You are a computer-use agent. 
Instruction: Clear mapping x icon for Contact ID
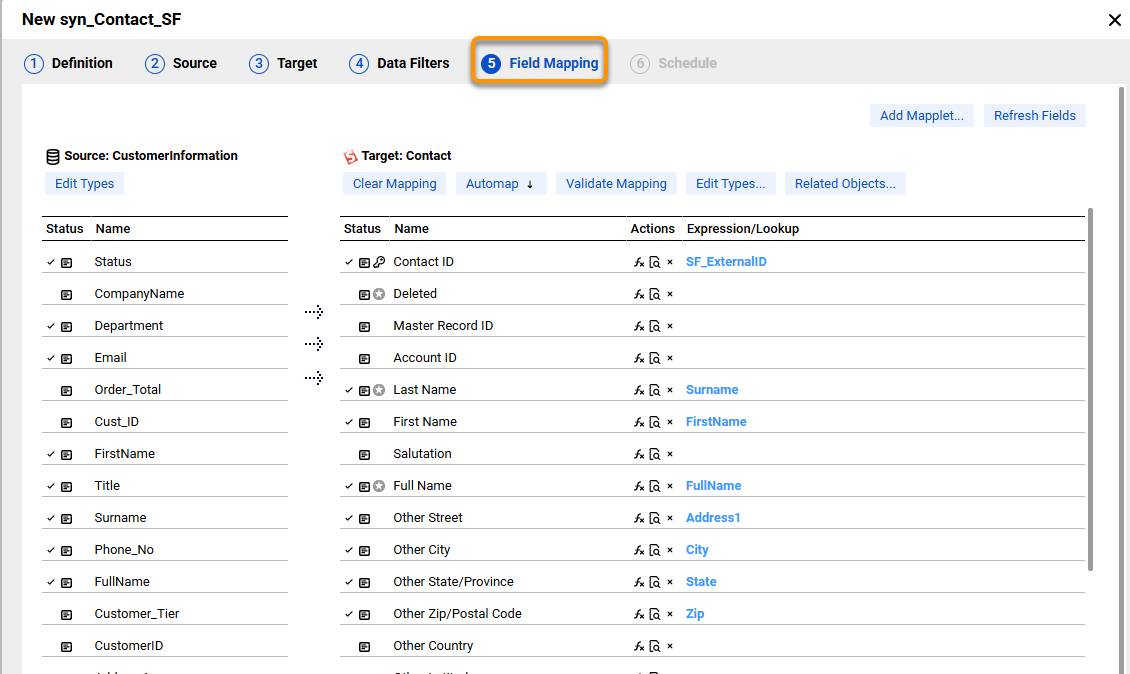(x=669, y=262)
